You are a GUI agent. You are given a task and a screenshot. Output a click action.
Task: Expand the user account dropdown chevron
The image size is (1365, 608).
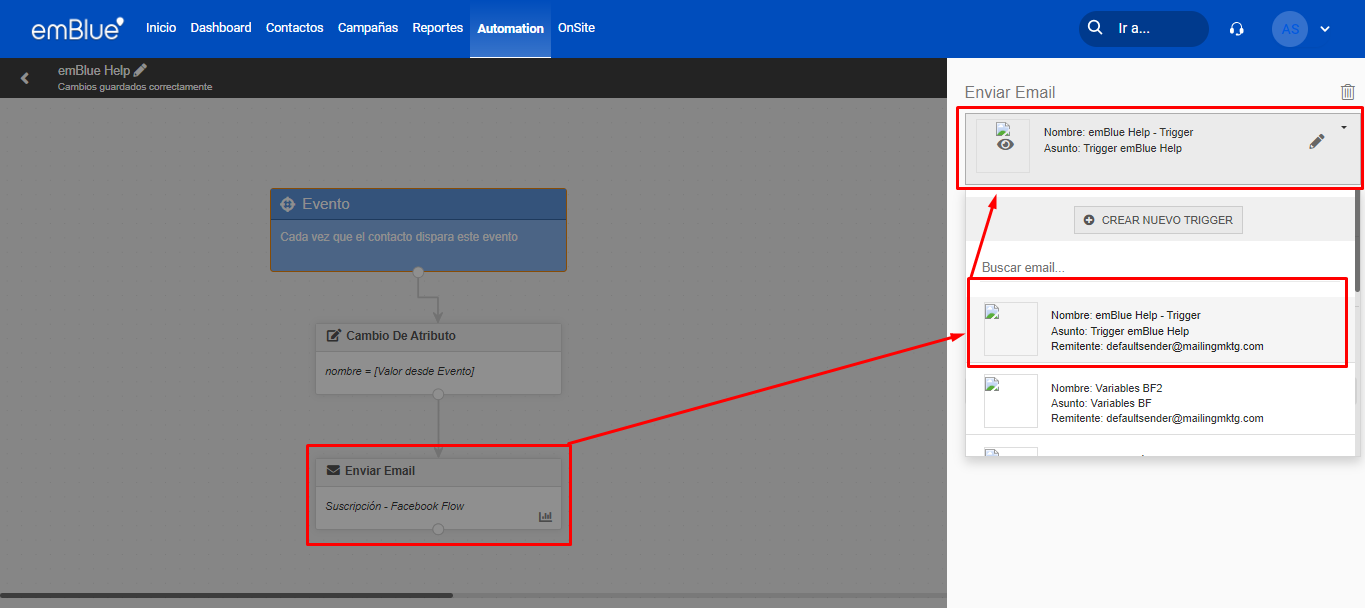[1325, 29]
